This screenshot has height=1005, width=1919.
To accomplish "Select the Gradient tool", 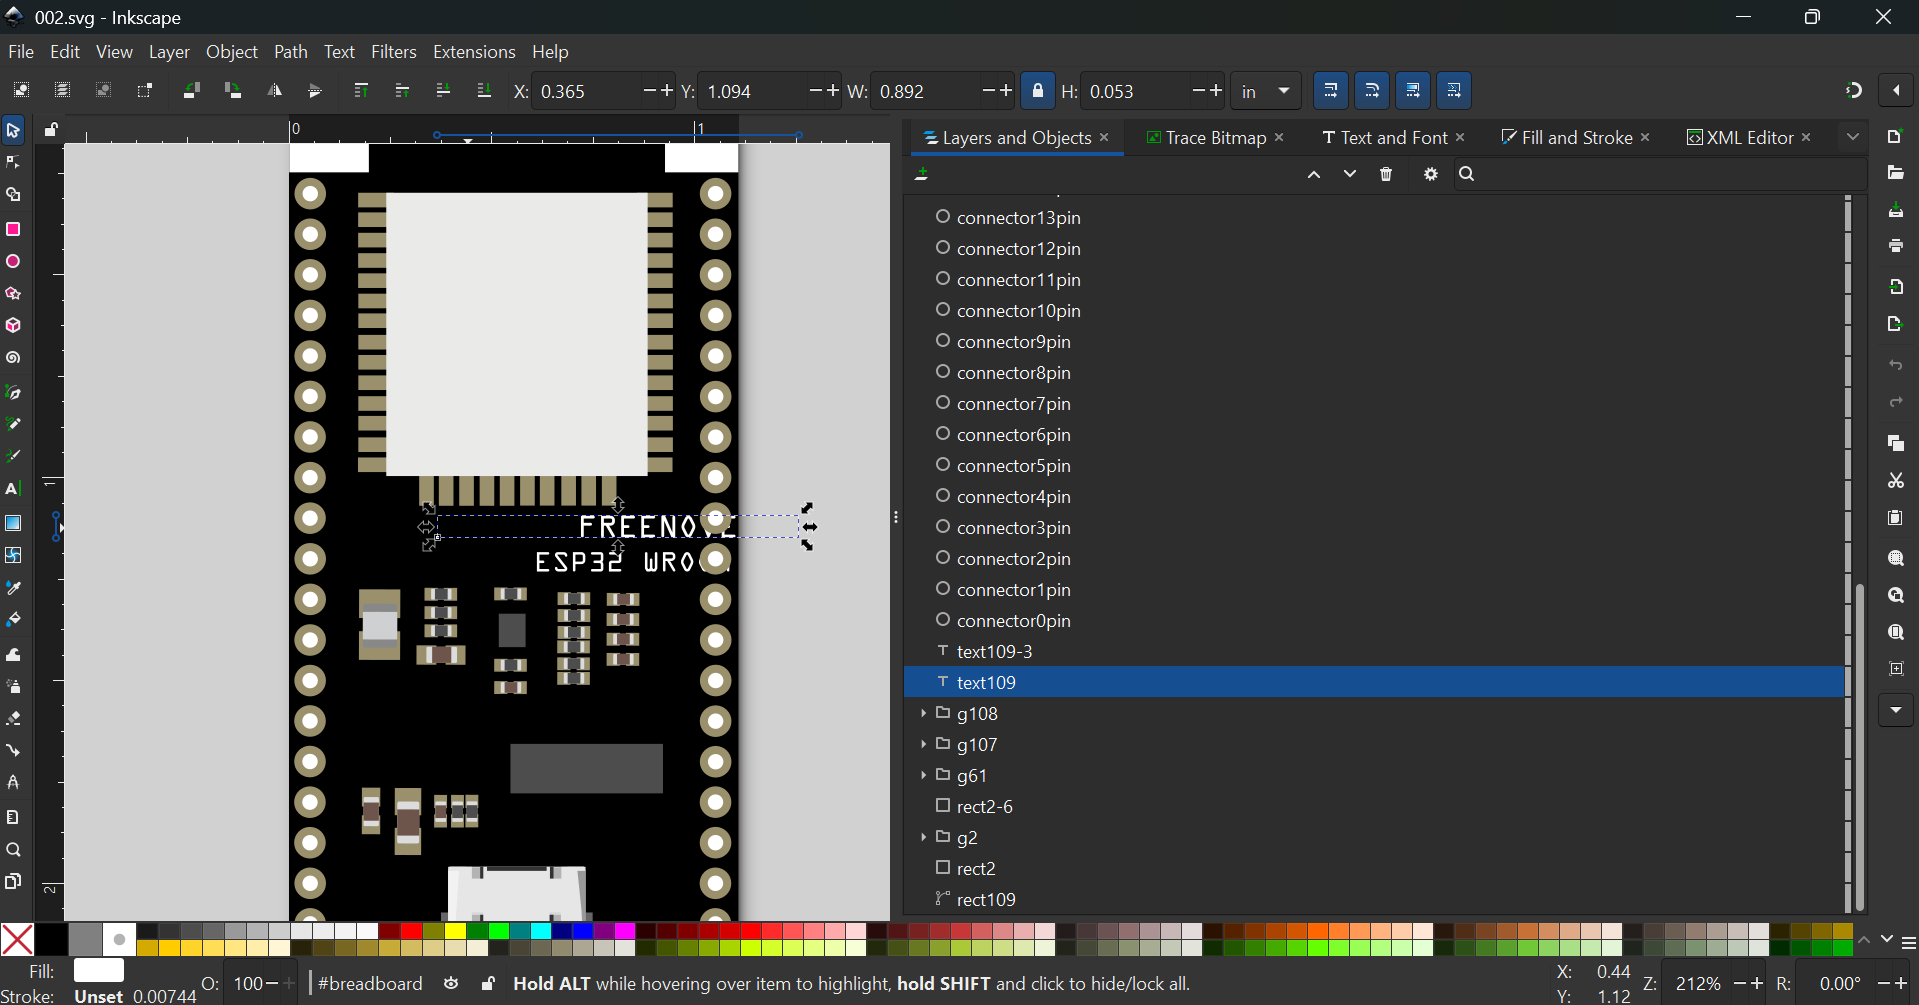I will click(13, 523).
